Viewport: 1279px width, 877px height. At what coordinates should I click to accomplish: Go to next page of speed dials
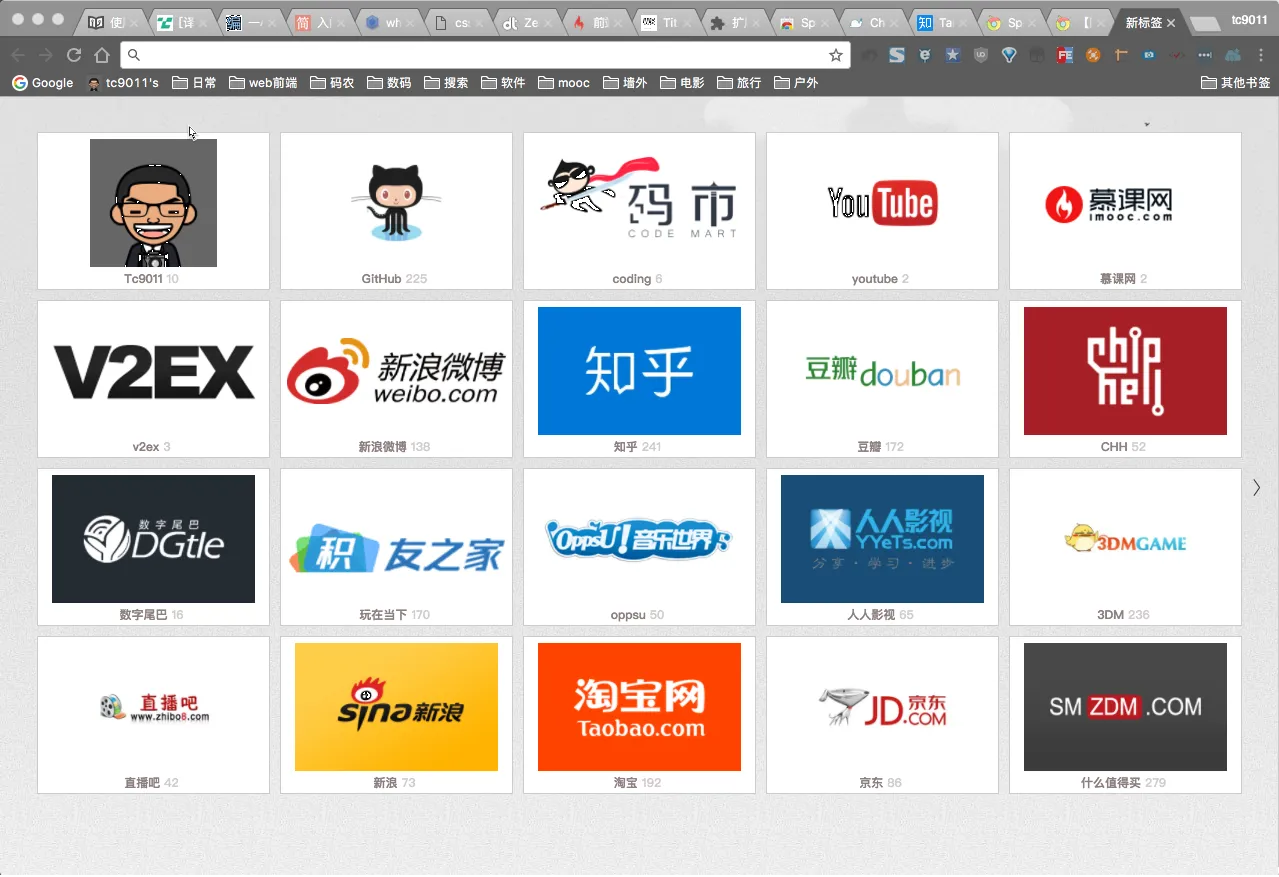[x=1257, y=487]
